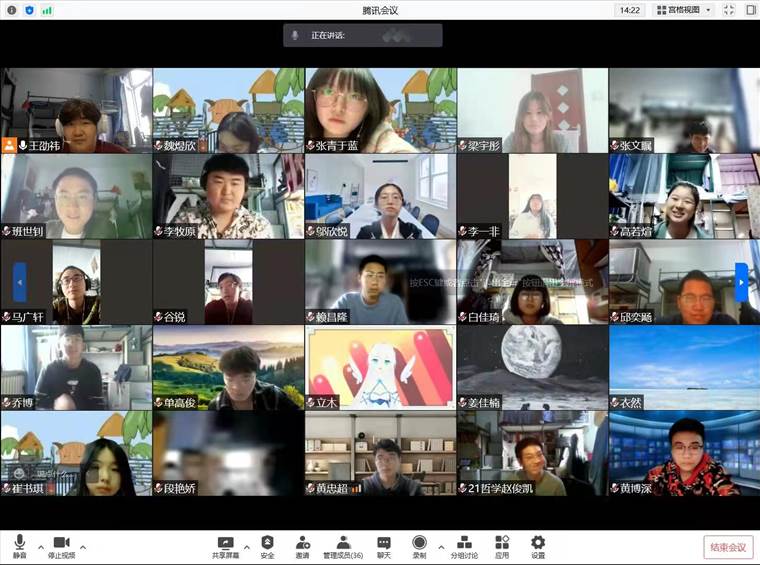Show meeting info via top-left info icon

pos(10,10)
